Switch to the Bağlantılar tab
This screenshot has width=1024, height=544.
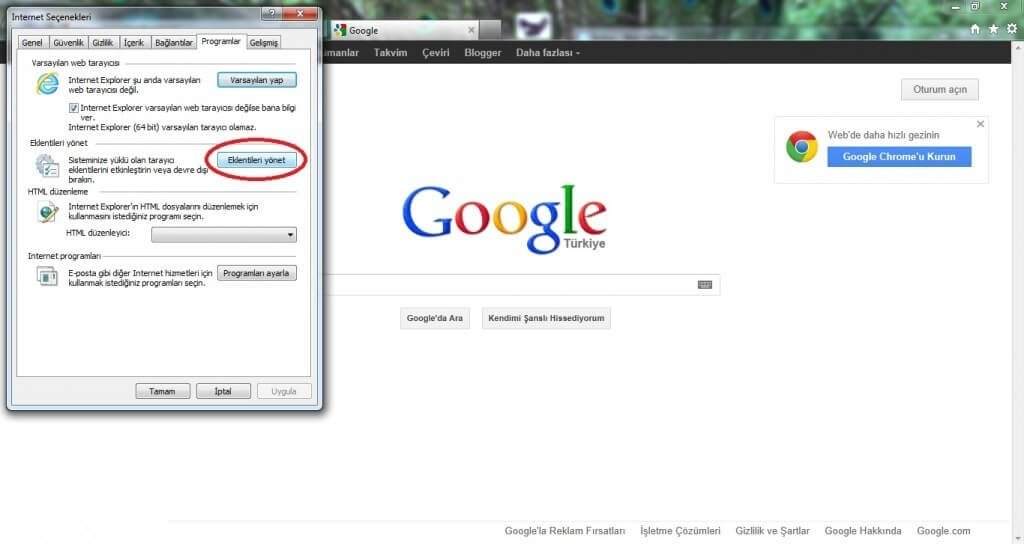[174, 42]
